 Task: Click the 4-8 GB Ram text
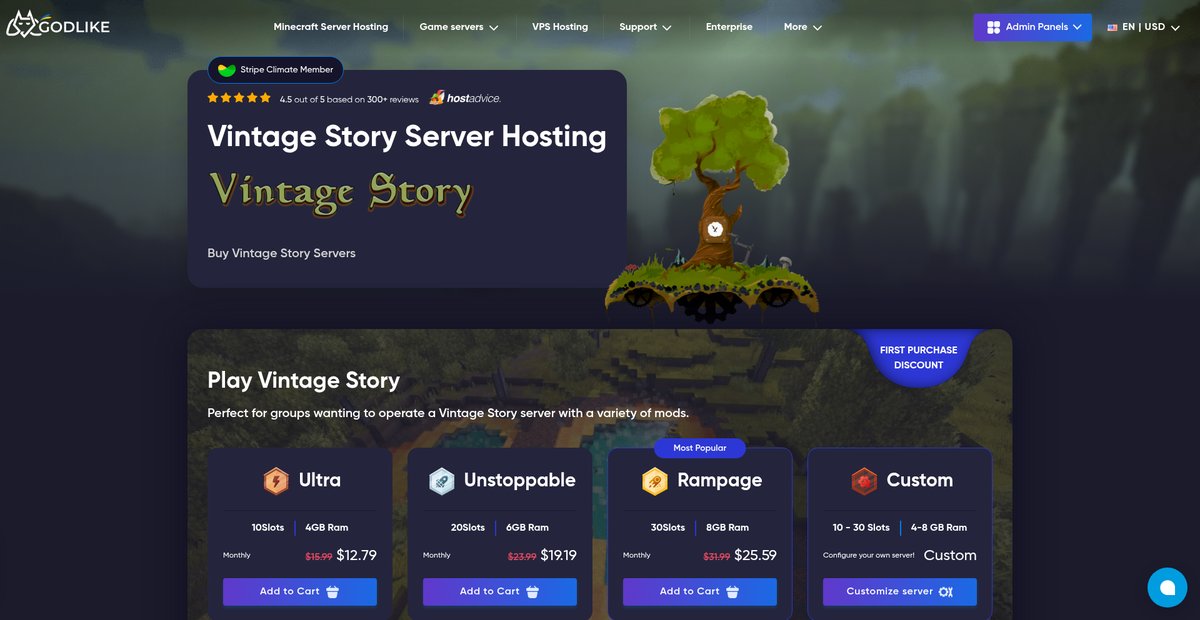pyautogui.click(x=939, y=527)
